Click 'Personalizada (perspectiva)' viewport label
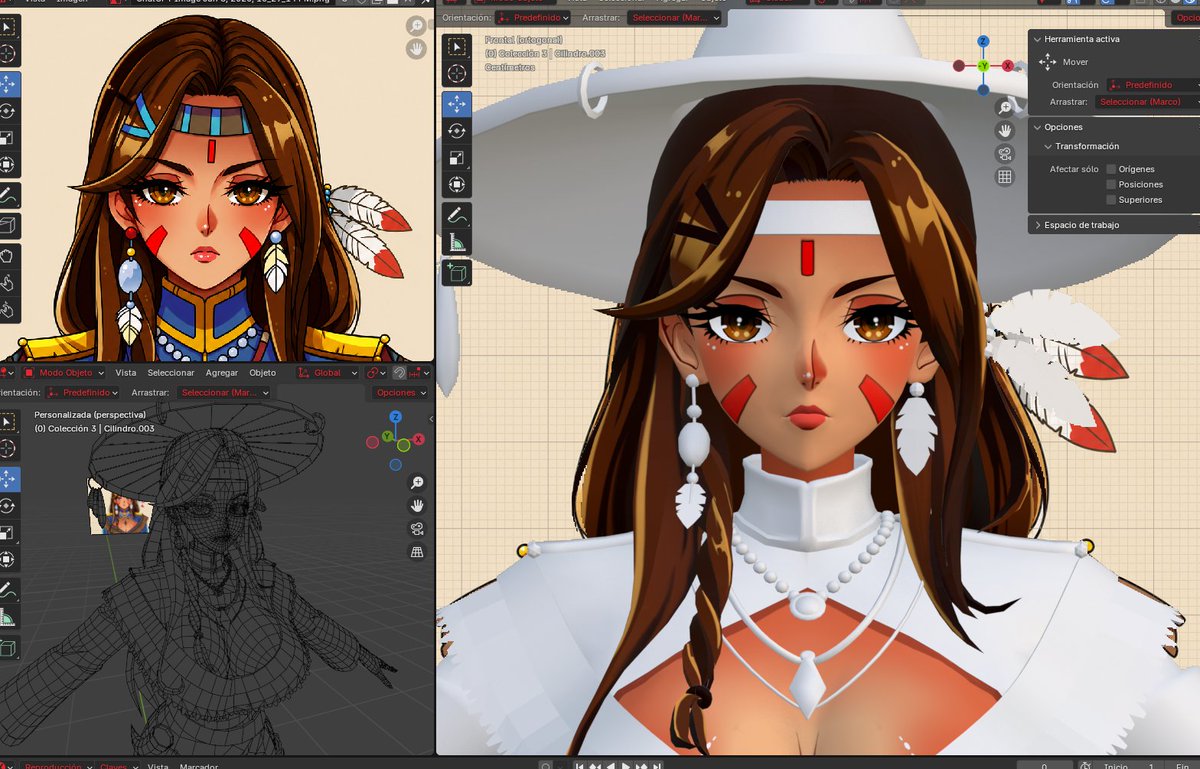The image size is (1200, 769). pyautogui.click(x=90, y=414)
